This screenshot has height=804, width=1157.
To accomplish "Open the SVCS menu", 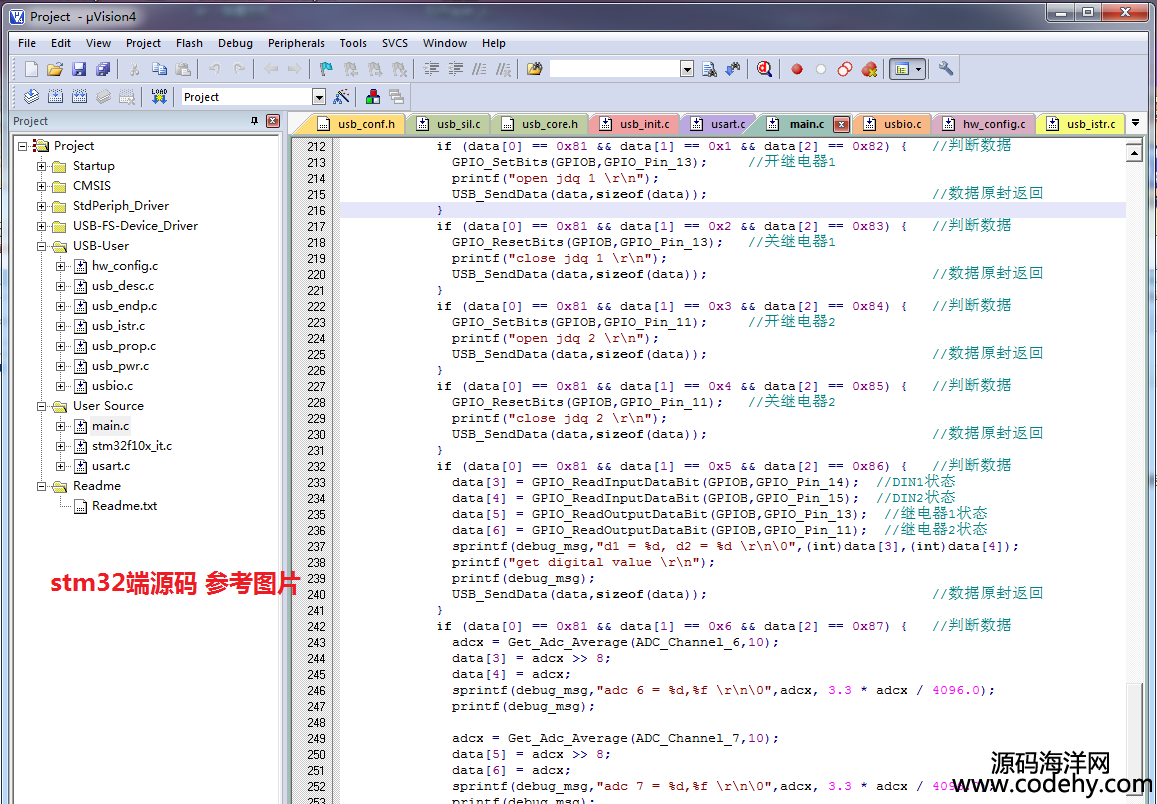I will coord(395,43).
